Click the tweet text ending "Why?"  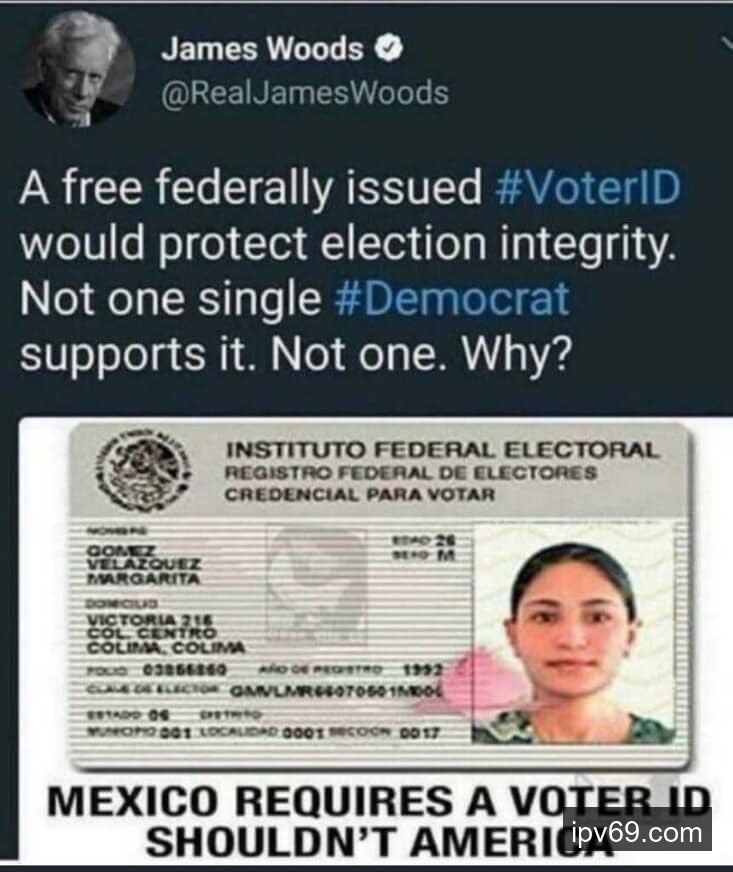point(349,271)
